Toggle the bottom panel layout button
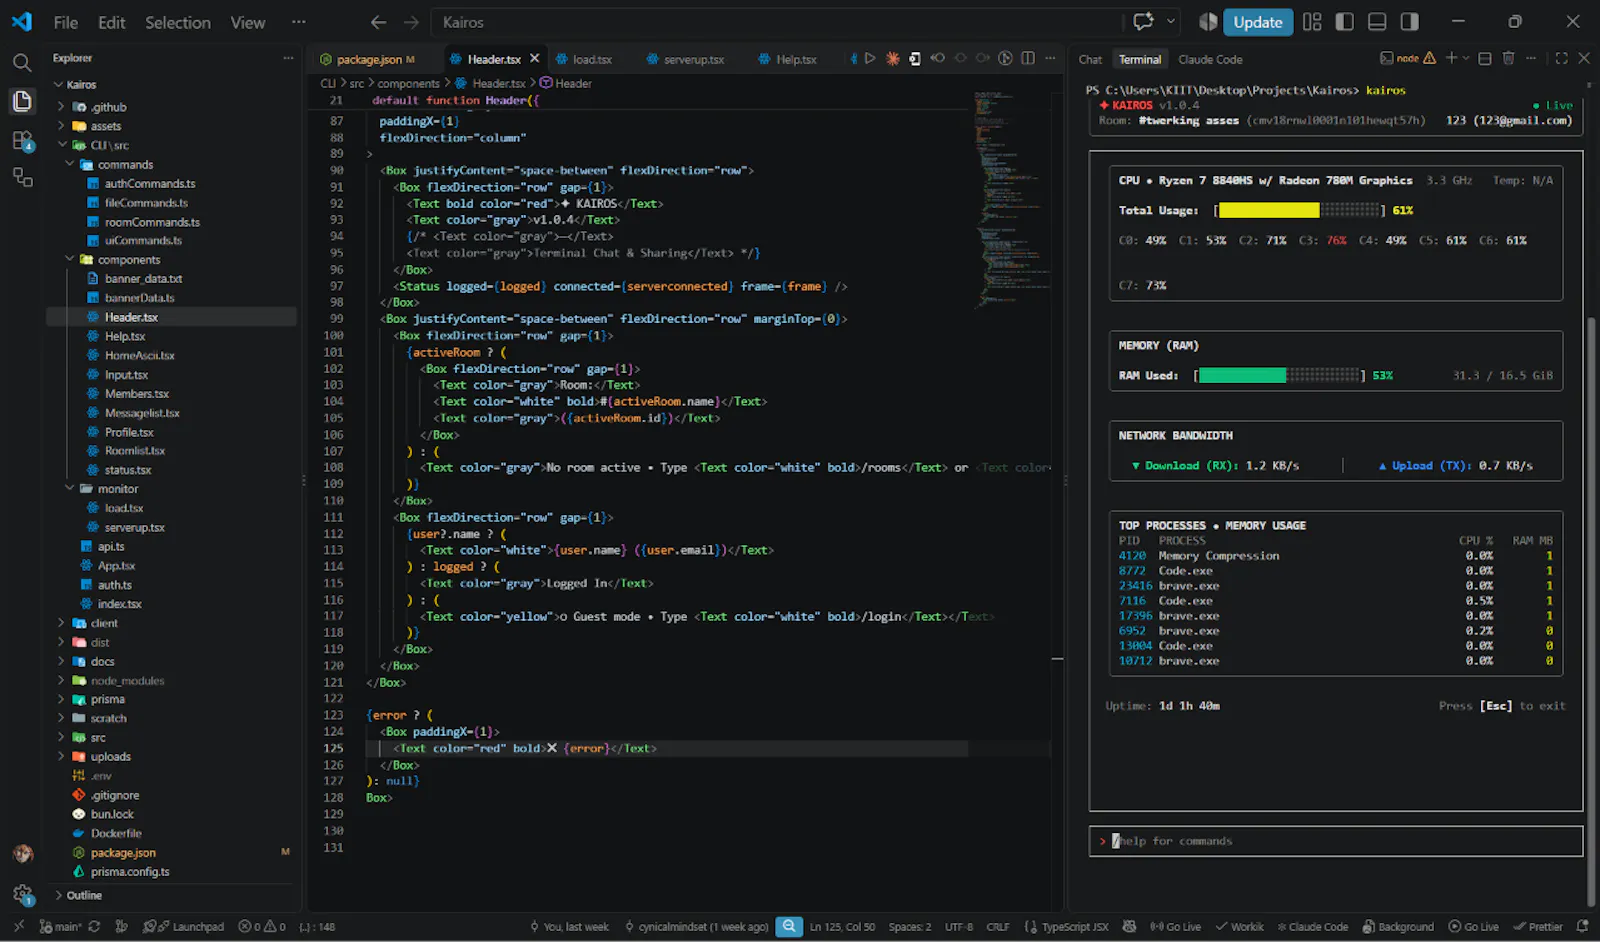This screenshot has height=942, width=1600. (1377, 22)
